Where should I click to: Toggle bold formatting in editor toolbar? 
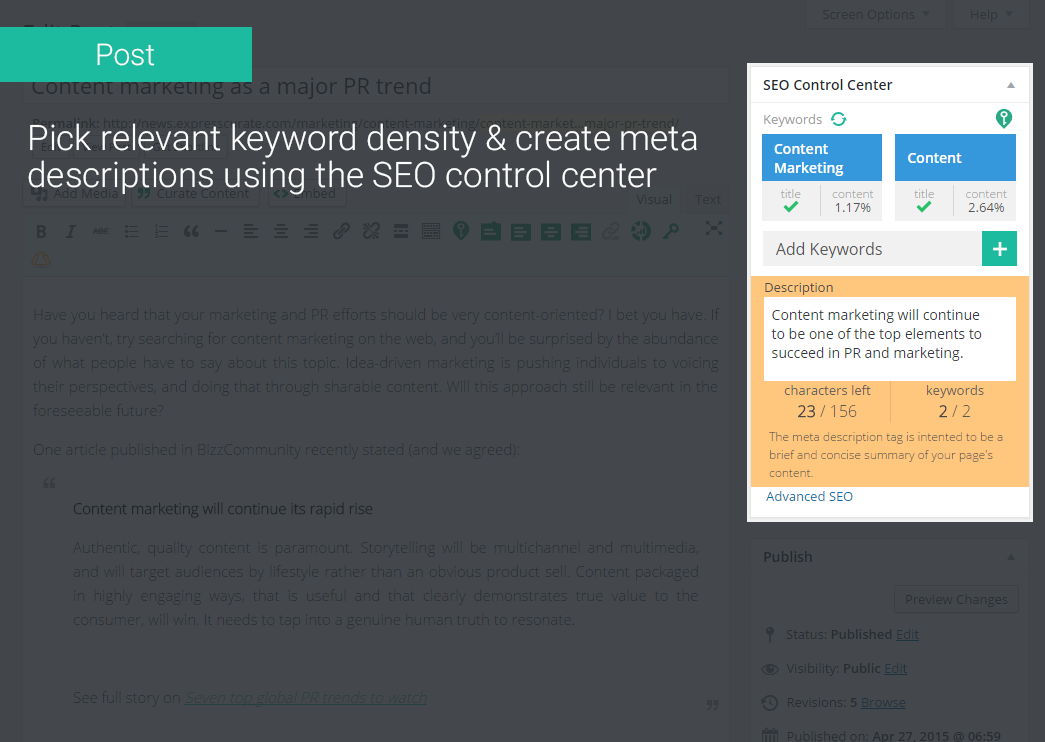[x=41, y=231]
